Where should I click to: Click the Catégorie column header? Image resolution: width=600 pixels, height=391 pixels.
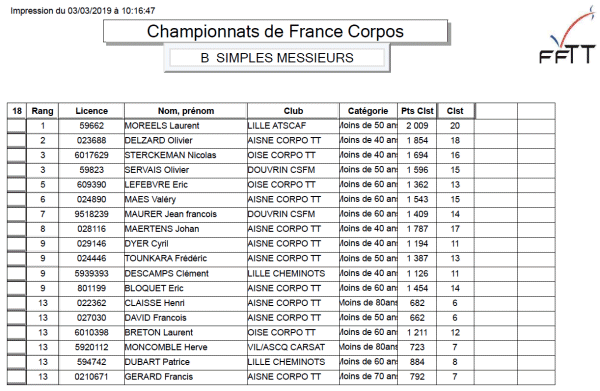(x=368, y=111)
